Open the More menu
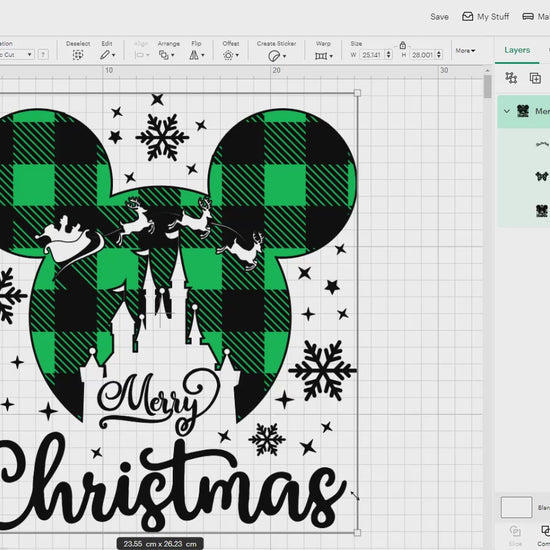Screen dimensions: 550x550 pyautogui.click(x=465, y=51)
